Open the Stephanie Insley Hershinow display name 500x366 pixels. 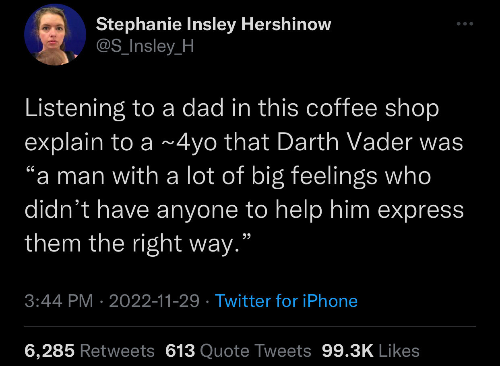tap(213, 24)
